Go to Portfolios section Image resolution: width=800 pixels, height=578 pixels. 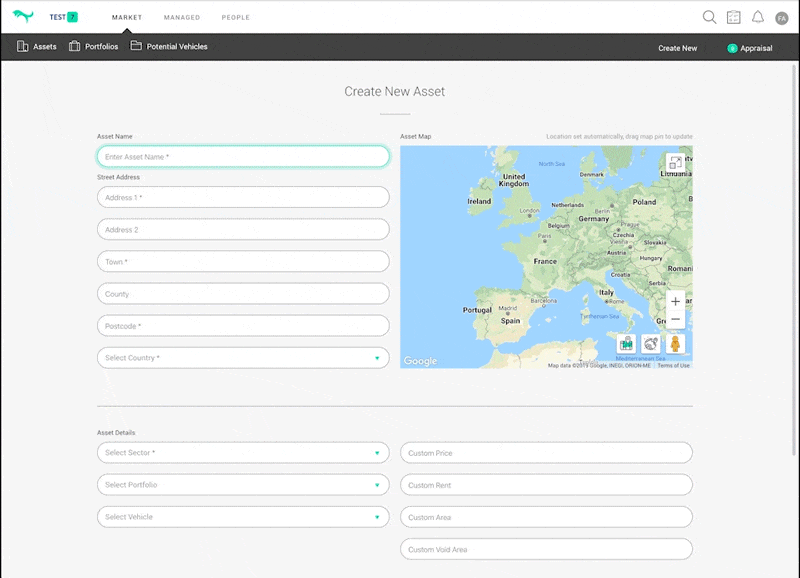[93, 46]
